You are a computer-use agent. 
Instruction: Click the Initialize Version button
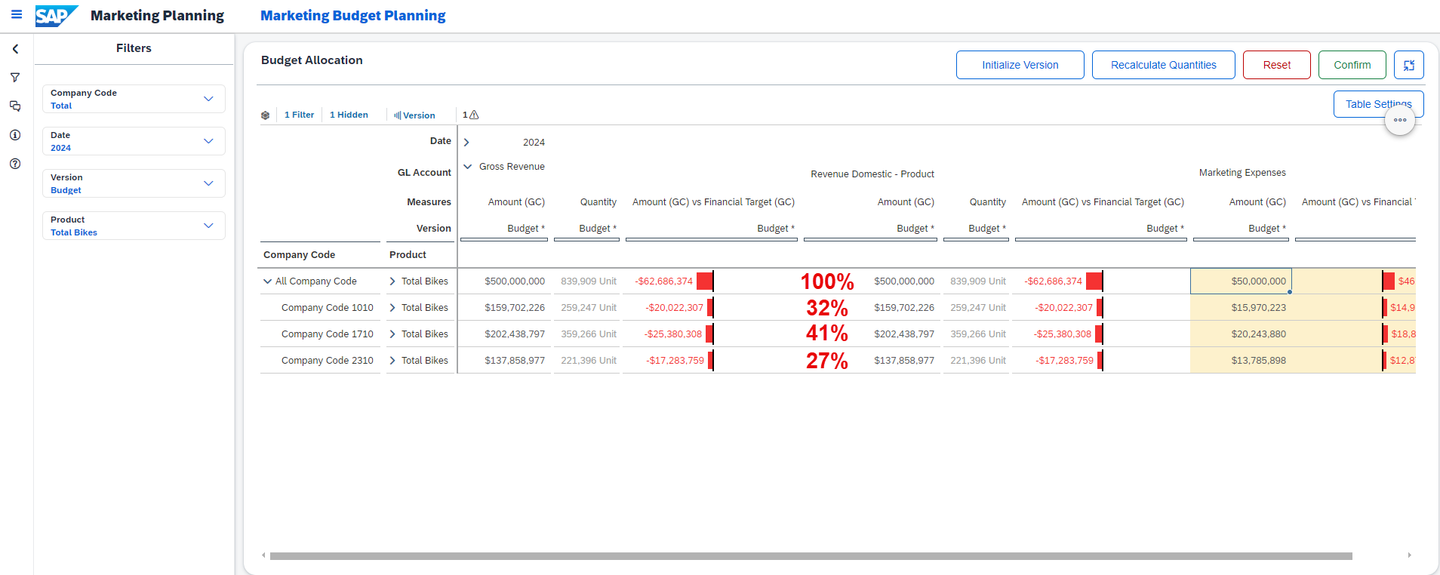pos(1020,65)
